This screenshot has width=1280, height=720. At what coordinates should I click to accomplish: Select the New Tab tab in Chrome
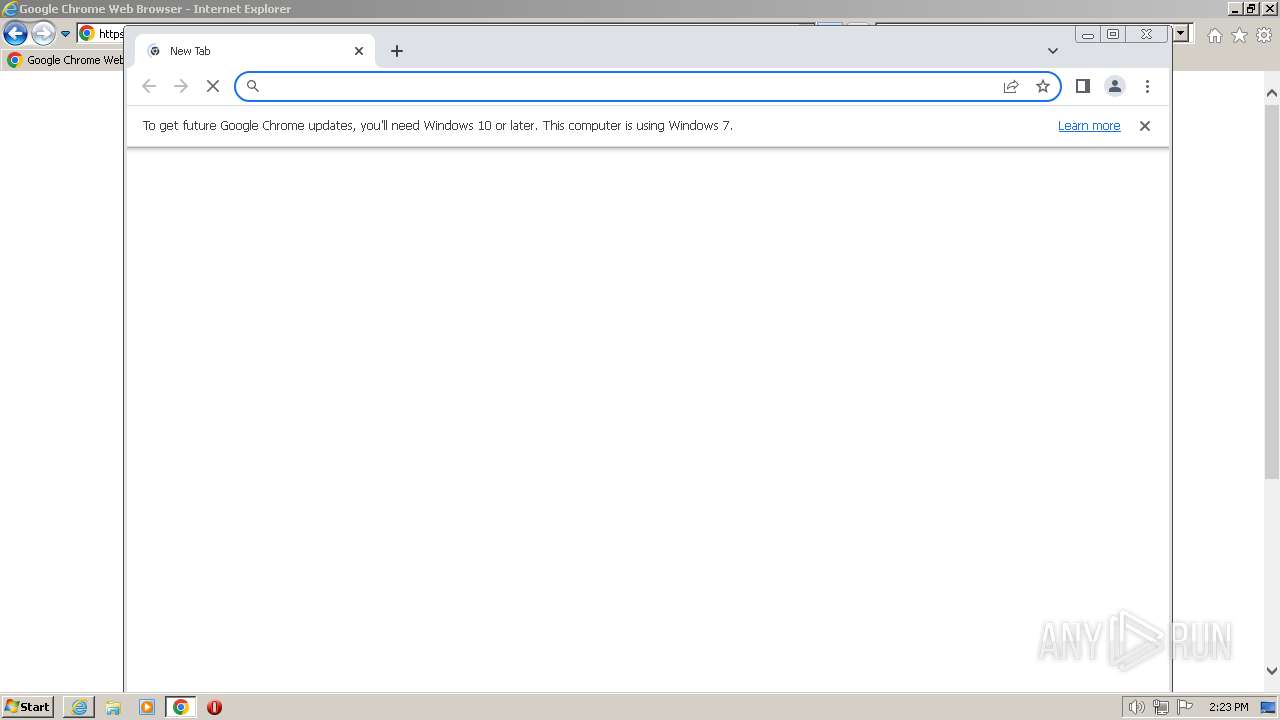(x=255, y=51)
